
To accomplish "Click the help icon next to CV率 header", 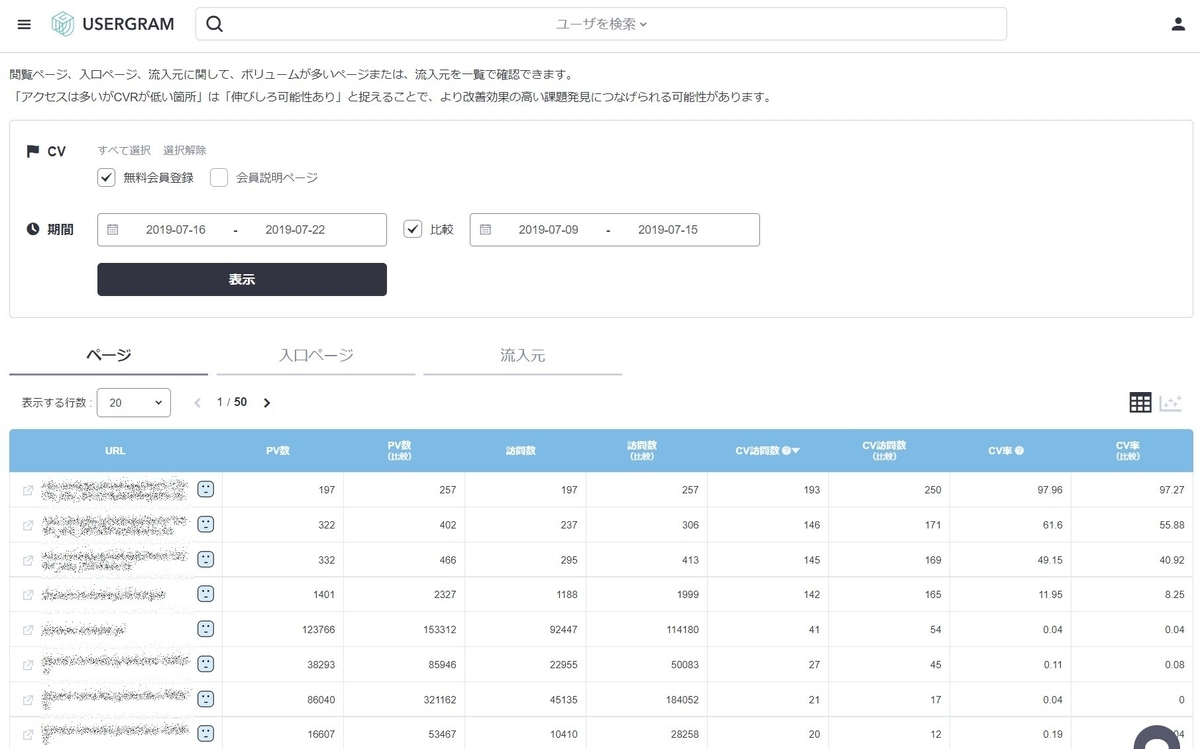I will (x=1019, y=451).
